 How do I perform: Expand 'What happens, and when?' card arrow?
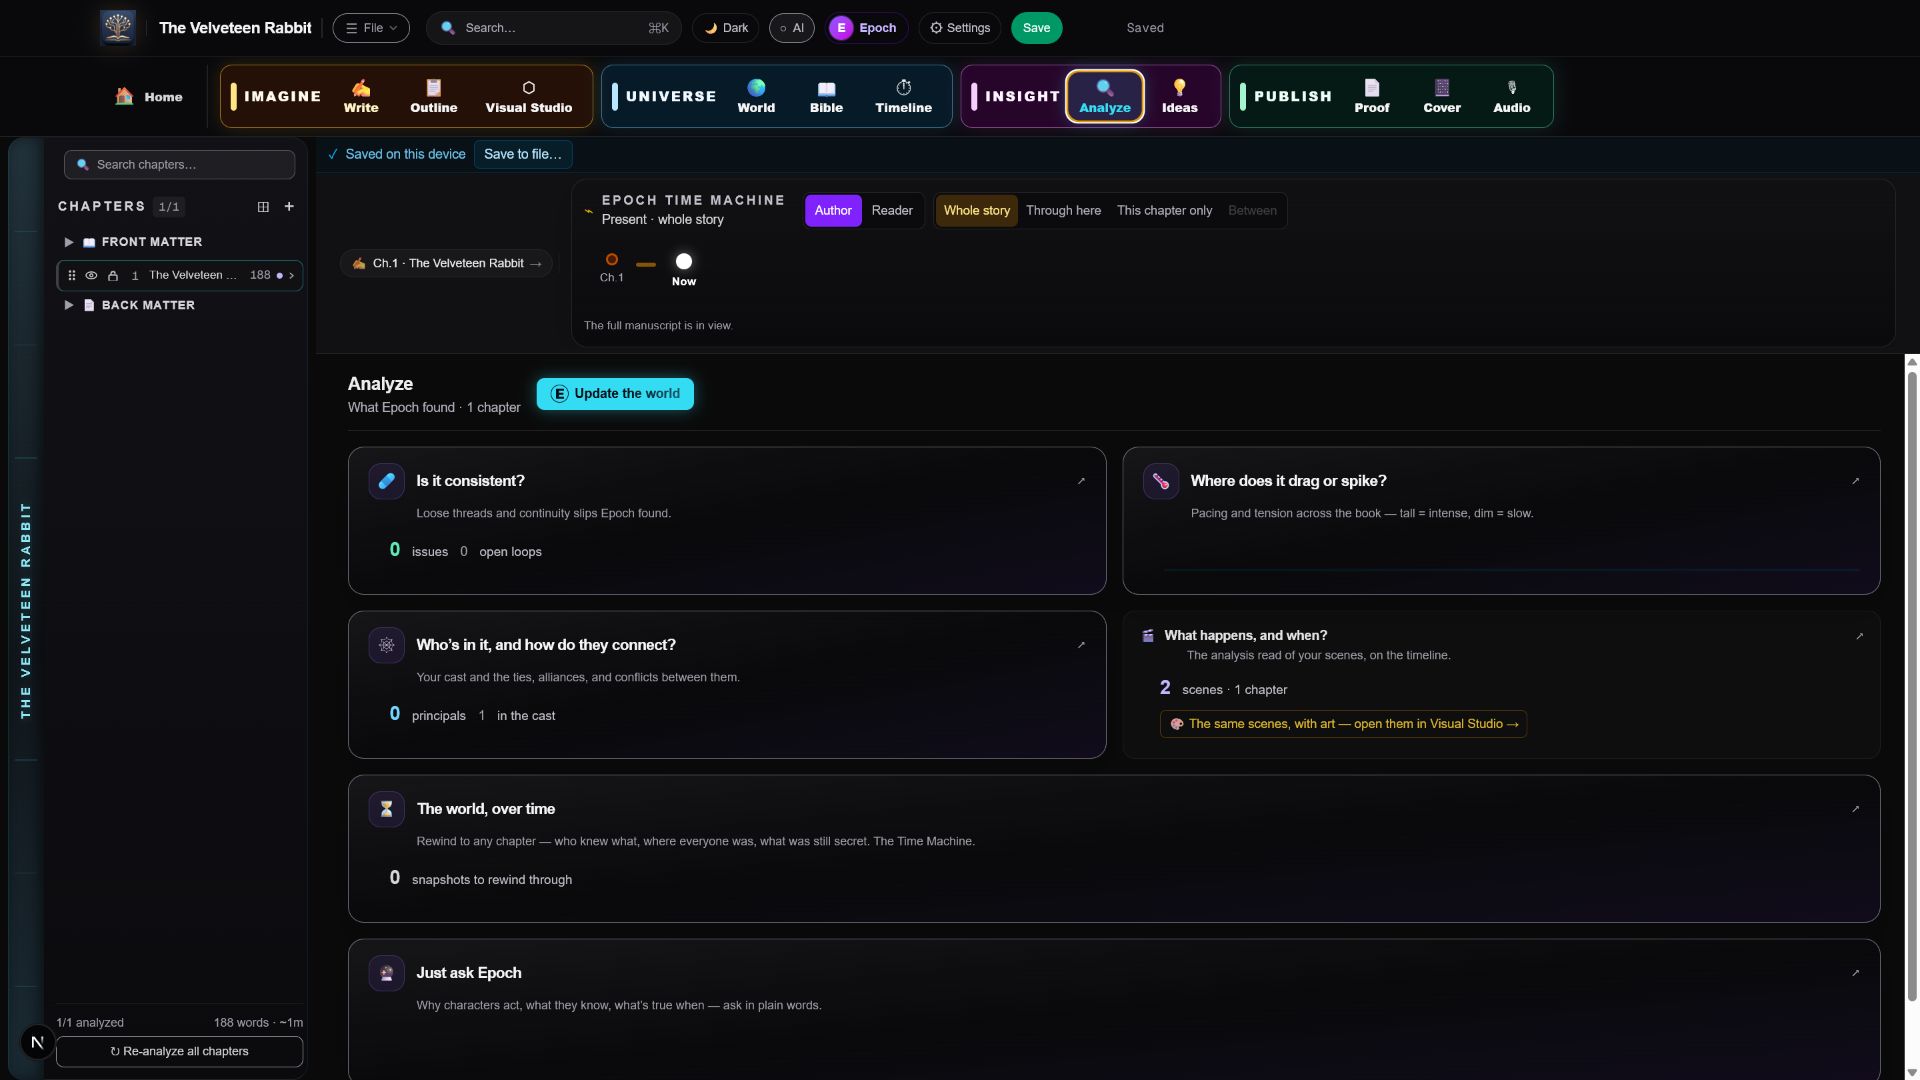click(x=1859, y=636)
